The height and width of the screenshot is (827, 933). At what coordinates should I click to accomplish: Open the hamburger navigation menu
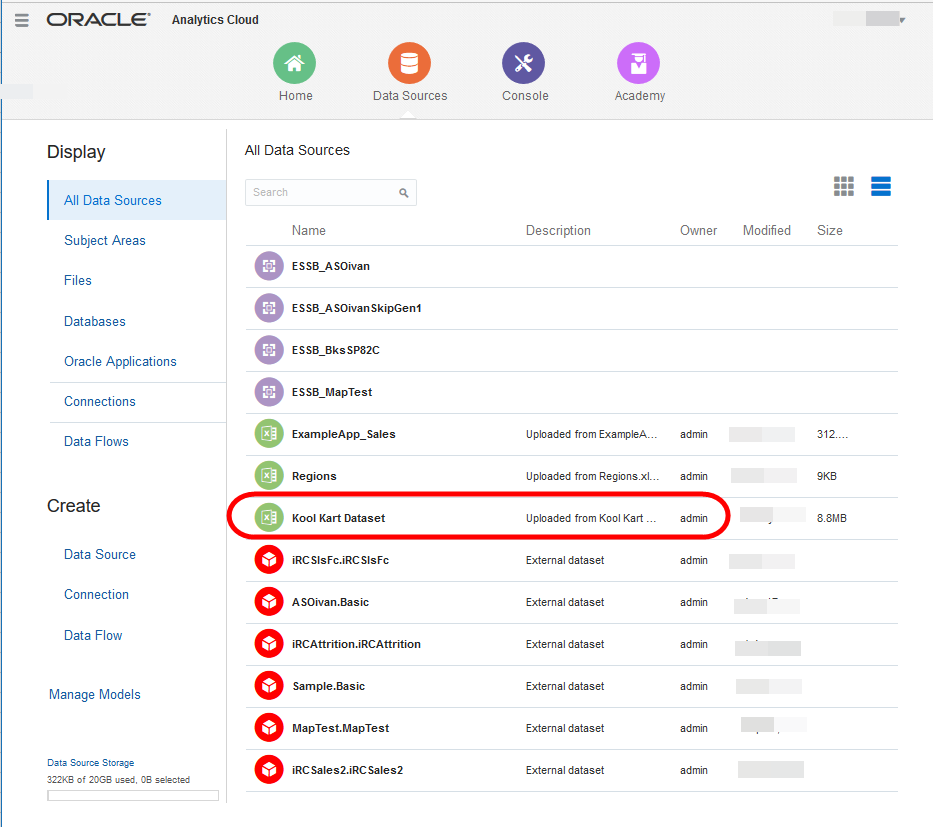(21, 19)
